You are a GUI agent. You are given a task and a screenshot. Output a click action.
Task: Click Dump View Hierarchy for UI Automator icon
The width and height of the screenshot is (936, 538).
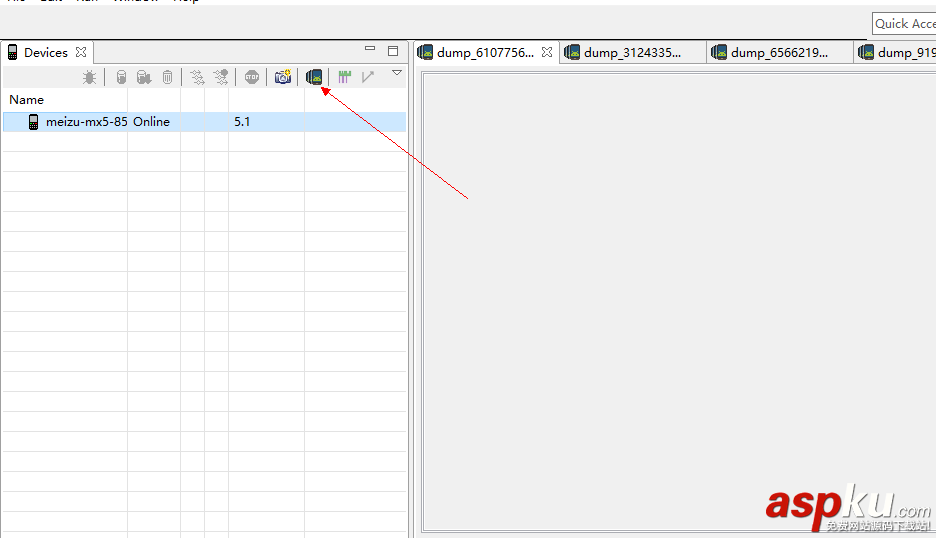314,77
